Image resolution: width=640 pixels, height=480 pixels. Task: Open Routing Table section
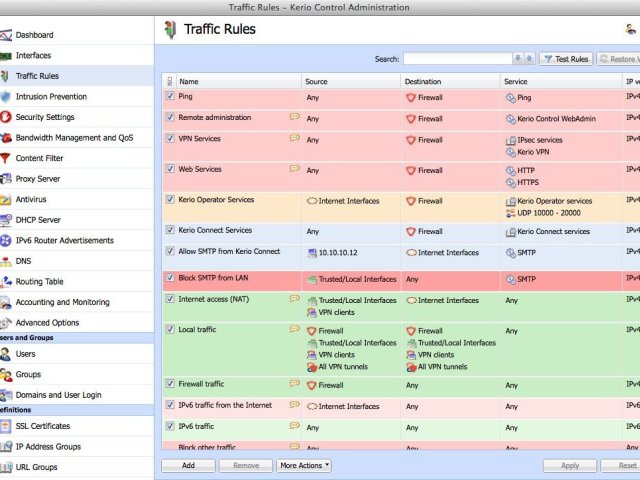point(39,282)
